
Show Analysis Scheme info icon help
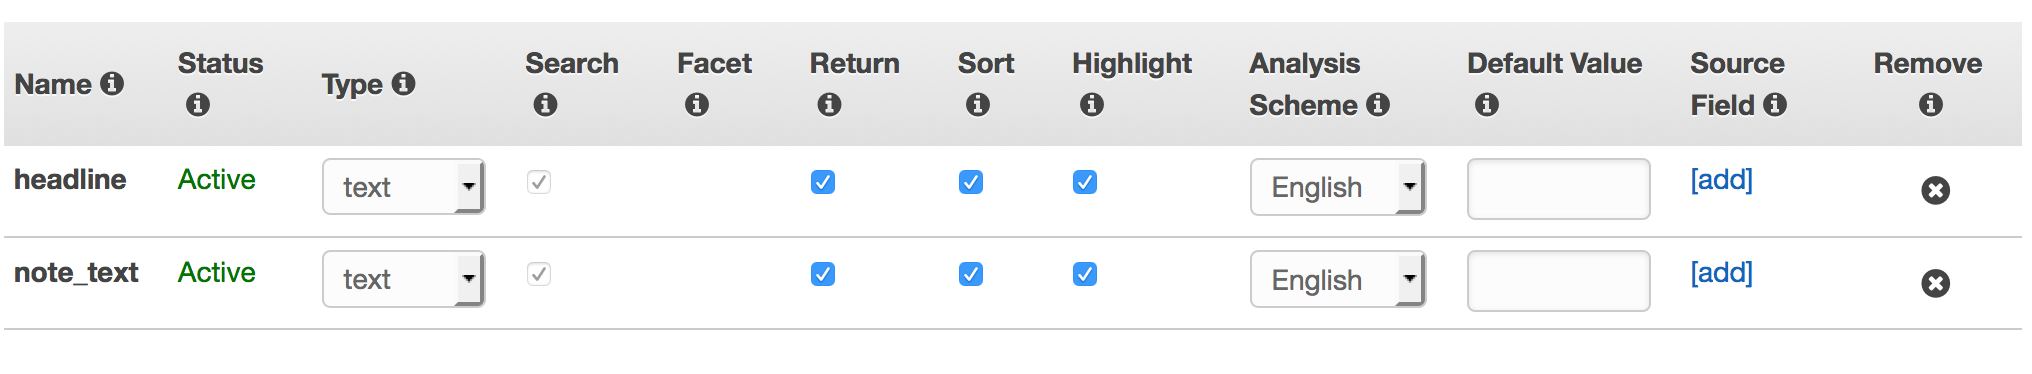tap(1378, 104)
